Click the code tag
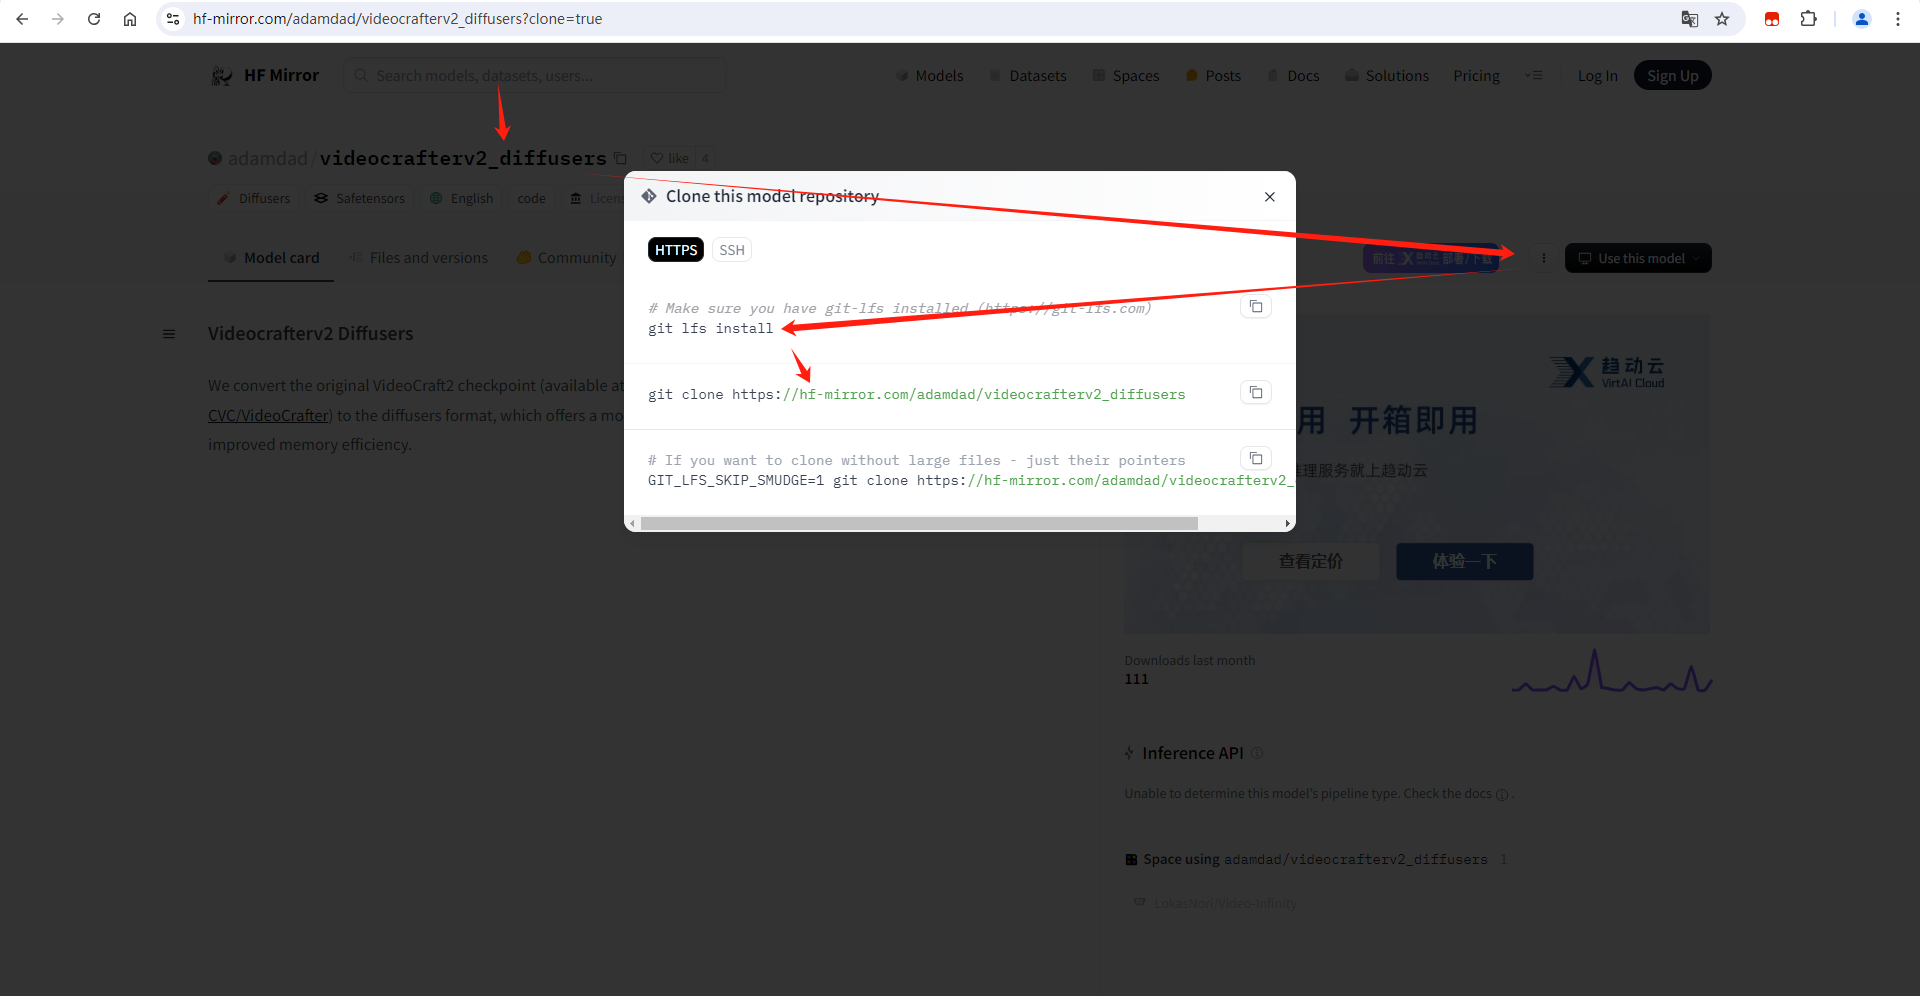The width and height of the screenshot is (1920, 996). point(532,199)
